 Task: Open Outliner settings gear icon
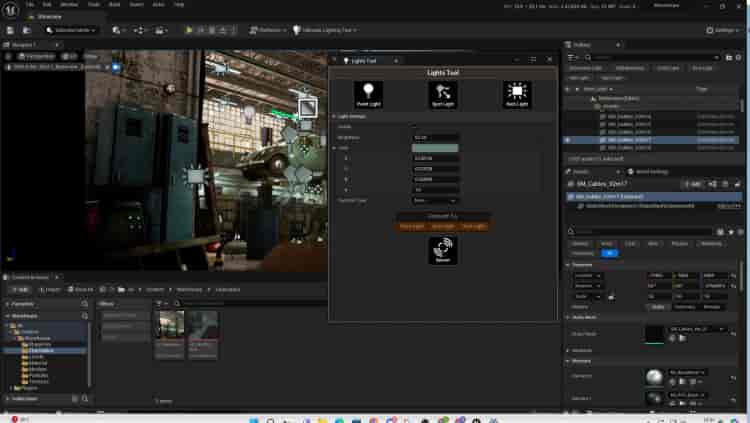[738, 57]
